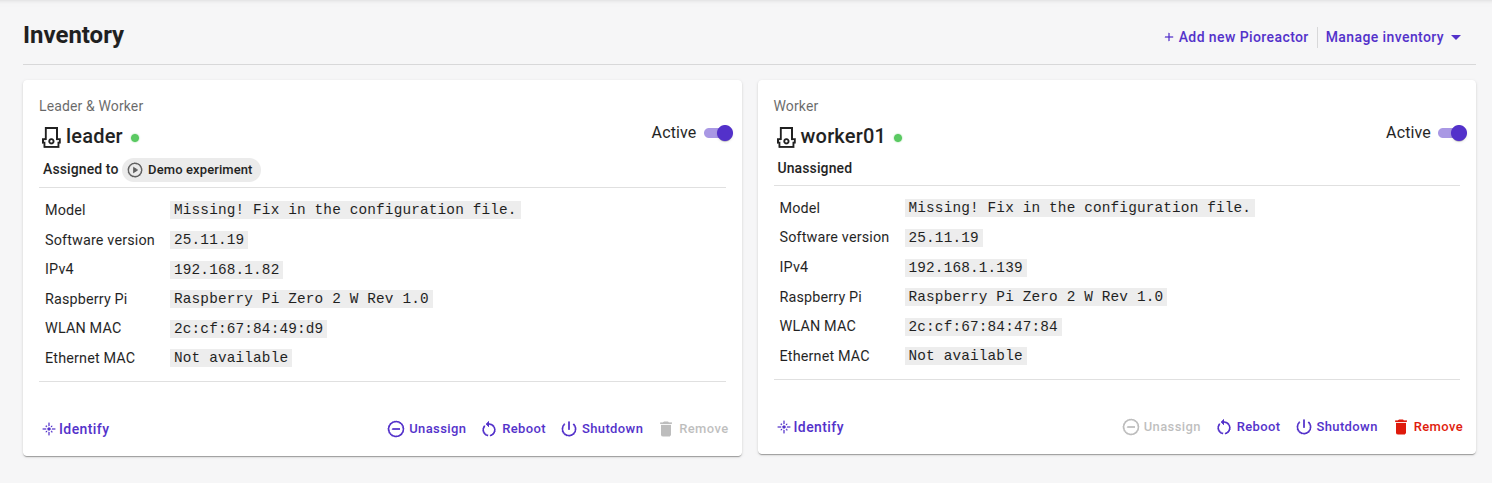The height and width of the screenshot is (483, 1492).
Task: Click the worker01 name heading
Action: pyautogui.click(x=842, y=137)
